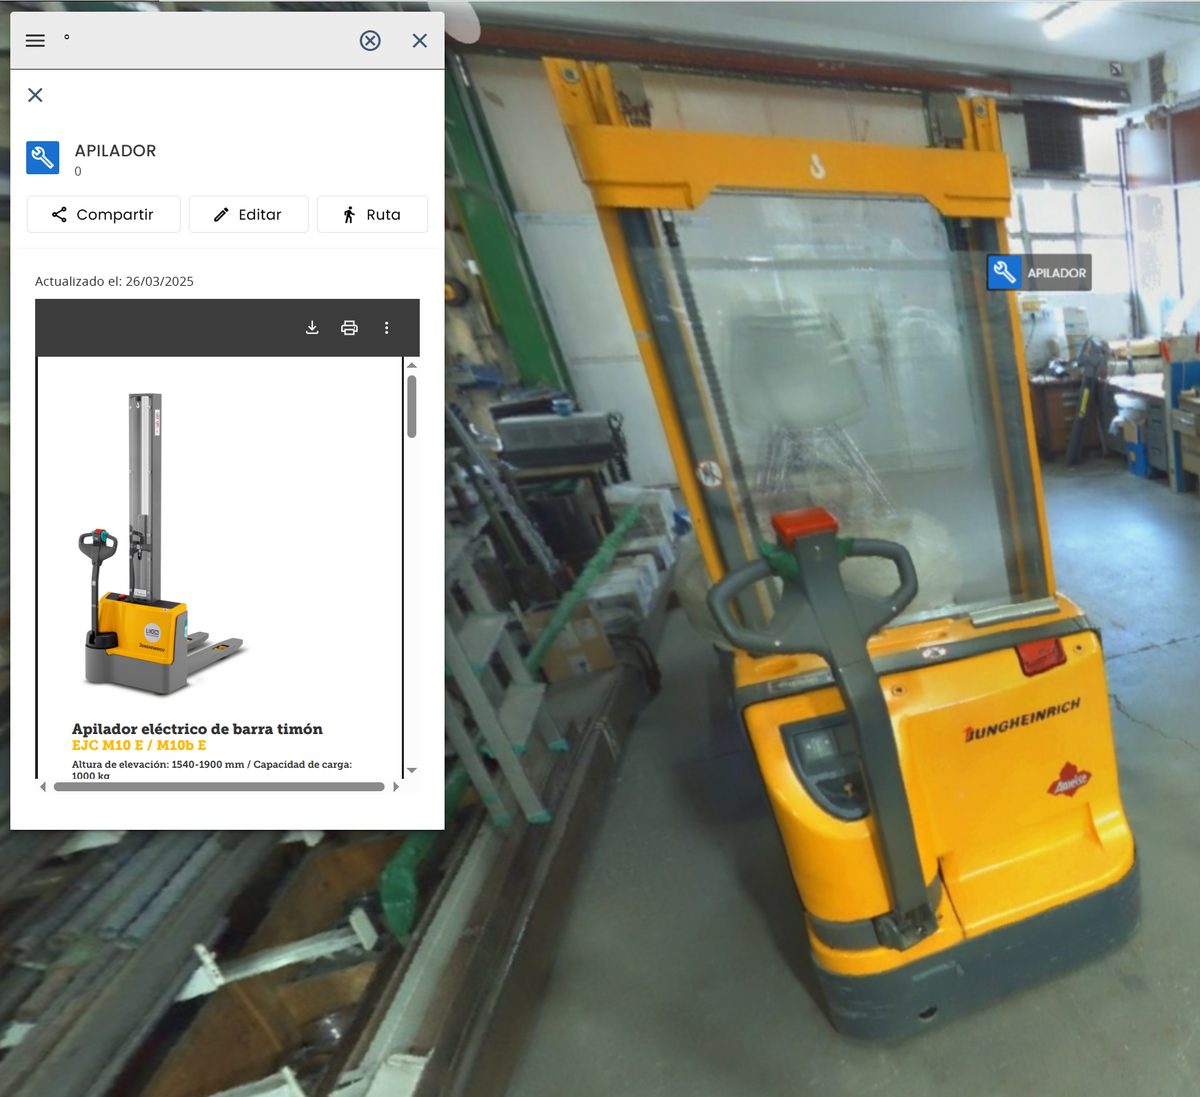Open the hamburger menu in the top bar
Viewport: 1200px width, 1097px height.
[34, 40]
